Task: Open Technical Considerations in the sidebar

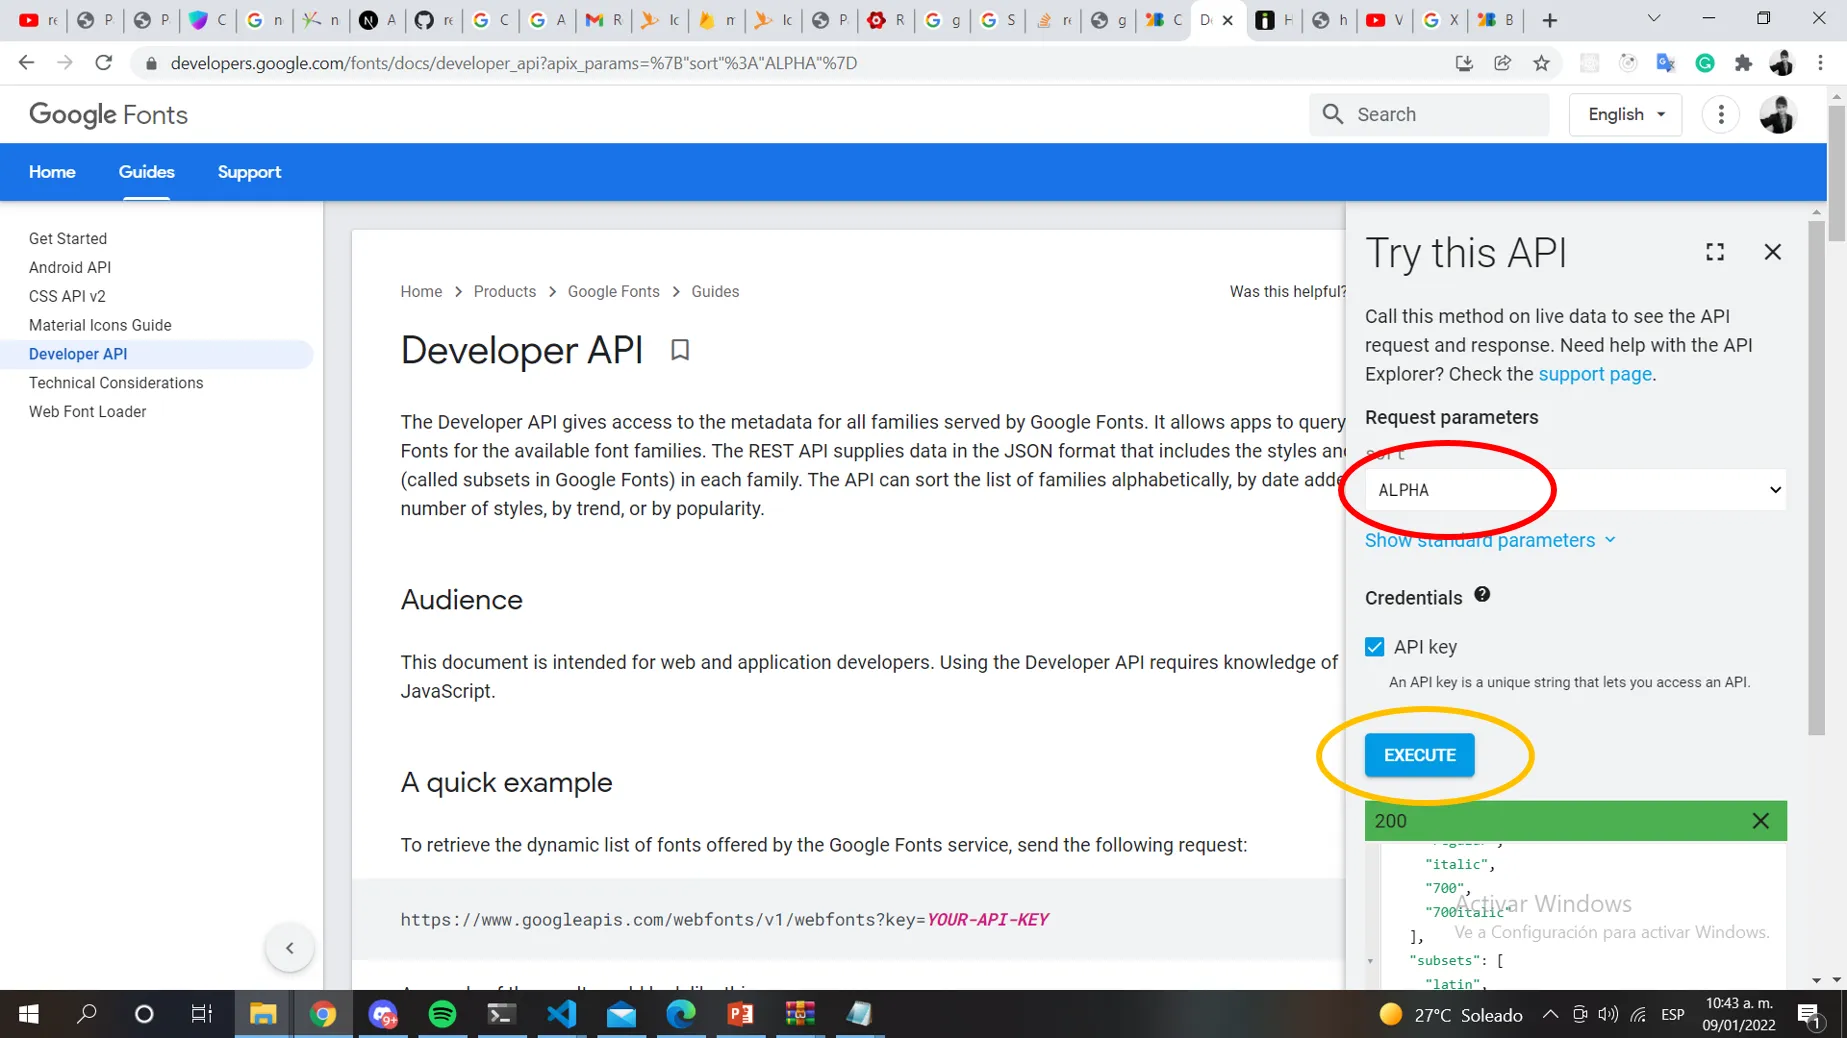Action: 116,383
